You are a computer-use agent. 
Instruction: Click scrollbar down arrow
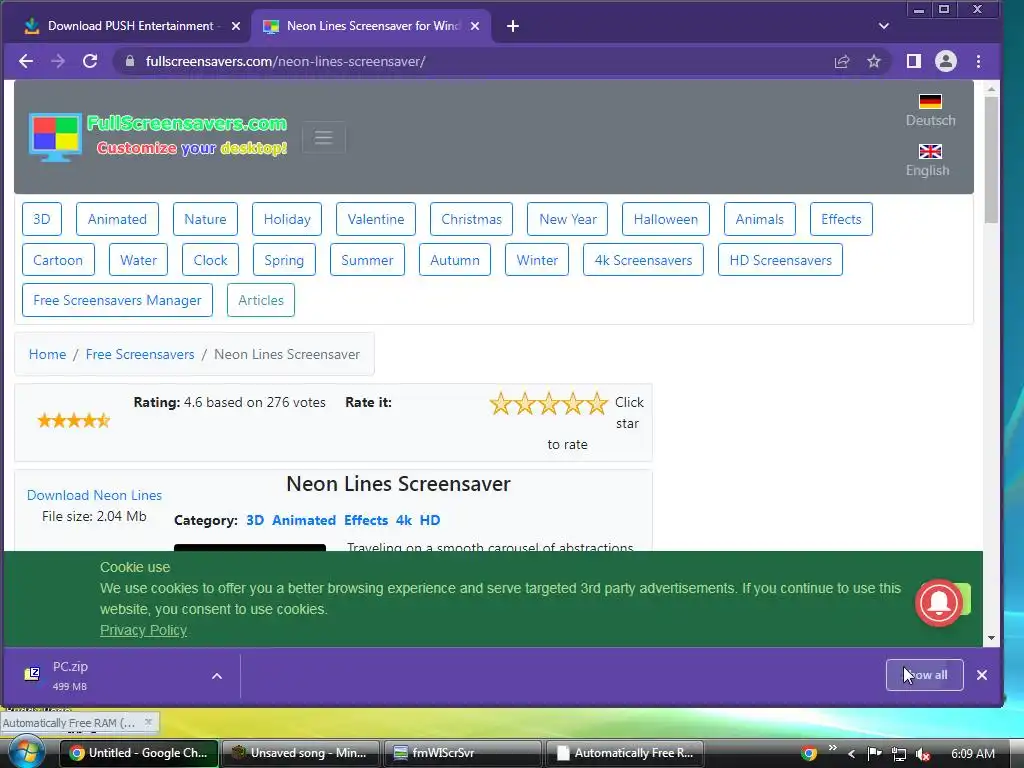click(x=991, y=638)
